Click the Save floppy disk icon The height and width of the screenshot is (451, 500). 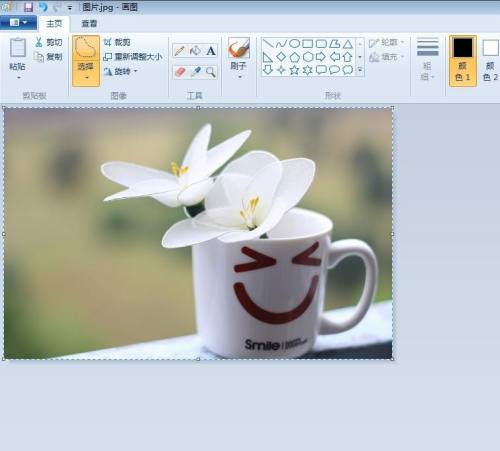28,7
